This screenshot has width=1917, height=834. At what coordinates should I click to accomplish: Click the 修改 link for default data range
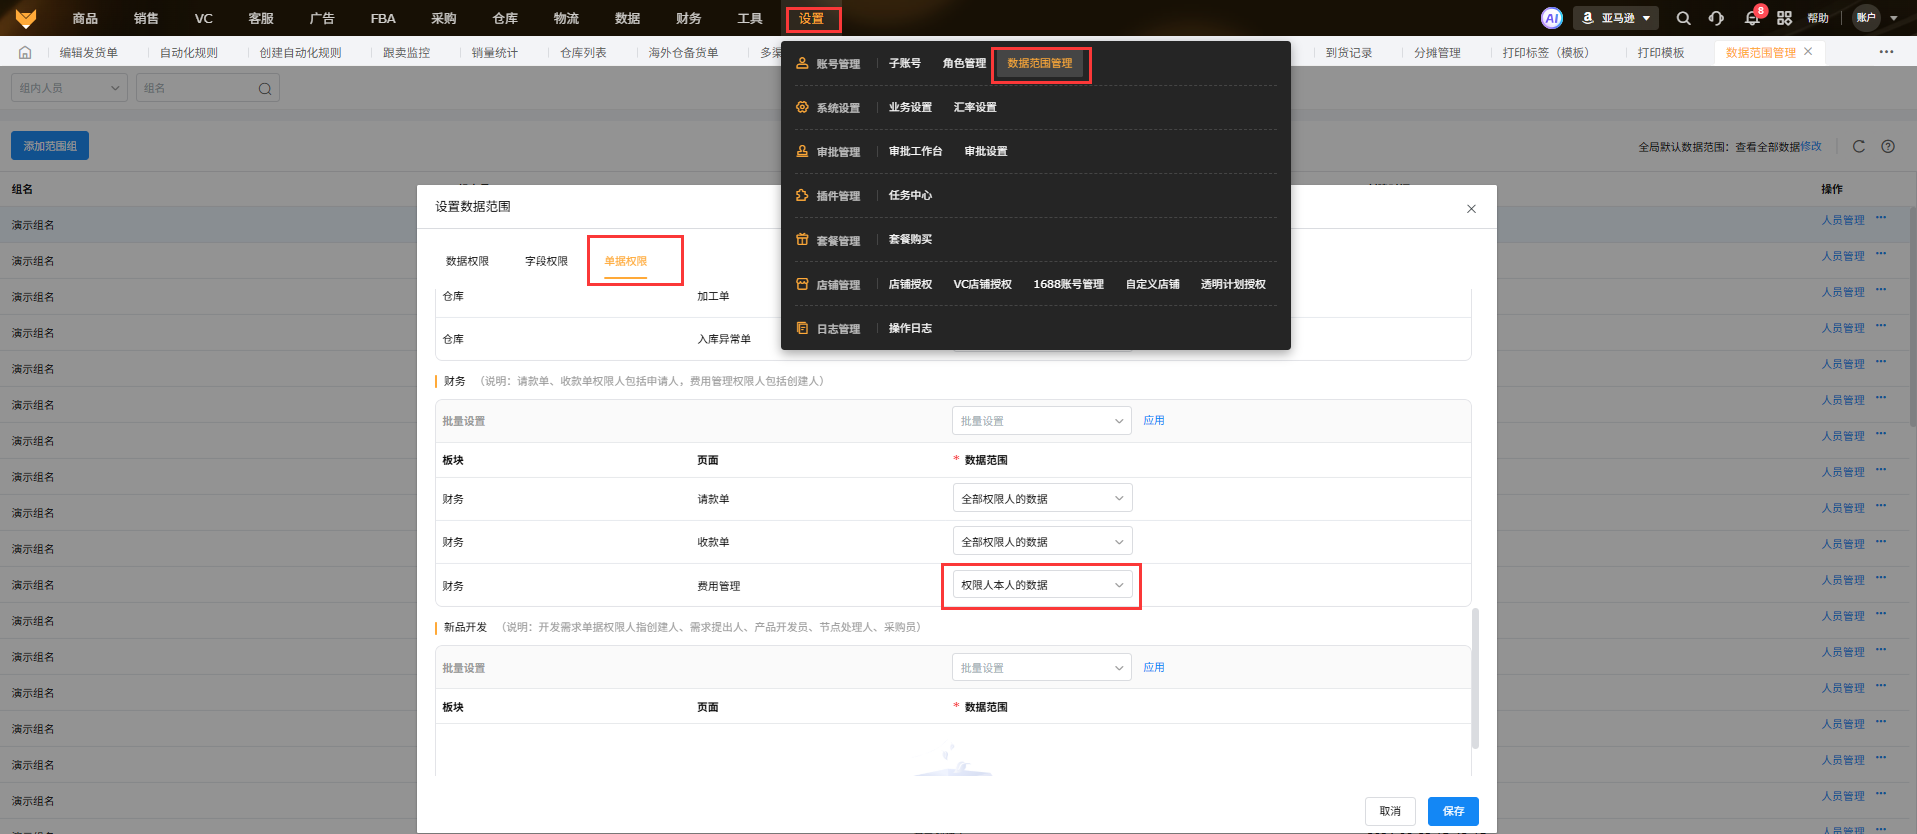(1811, 146)
